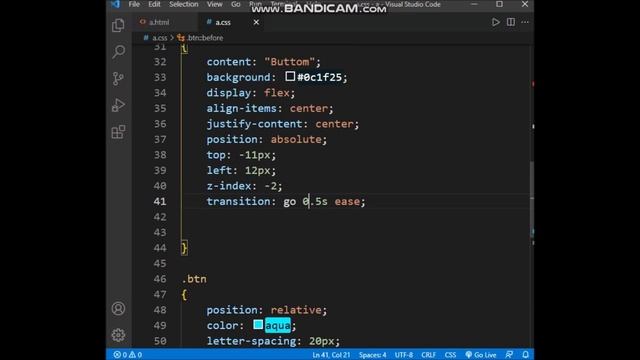Viewport: 640px width, 360px height.
Task: Click line number 41 in the gutter
Action: (160, 202)
